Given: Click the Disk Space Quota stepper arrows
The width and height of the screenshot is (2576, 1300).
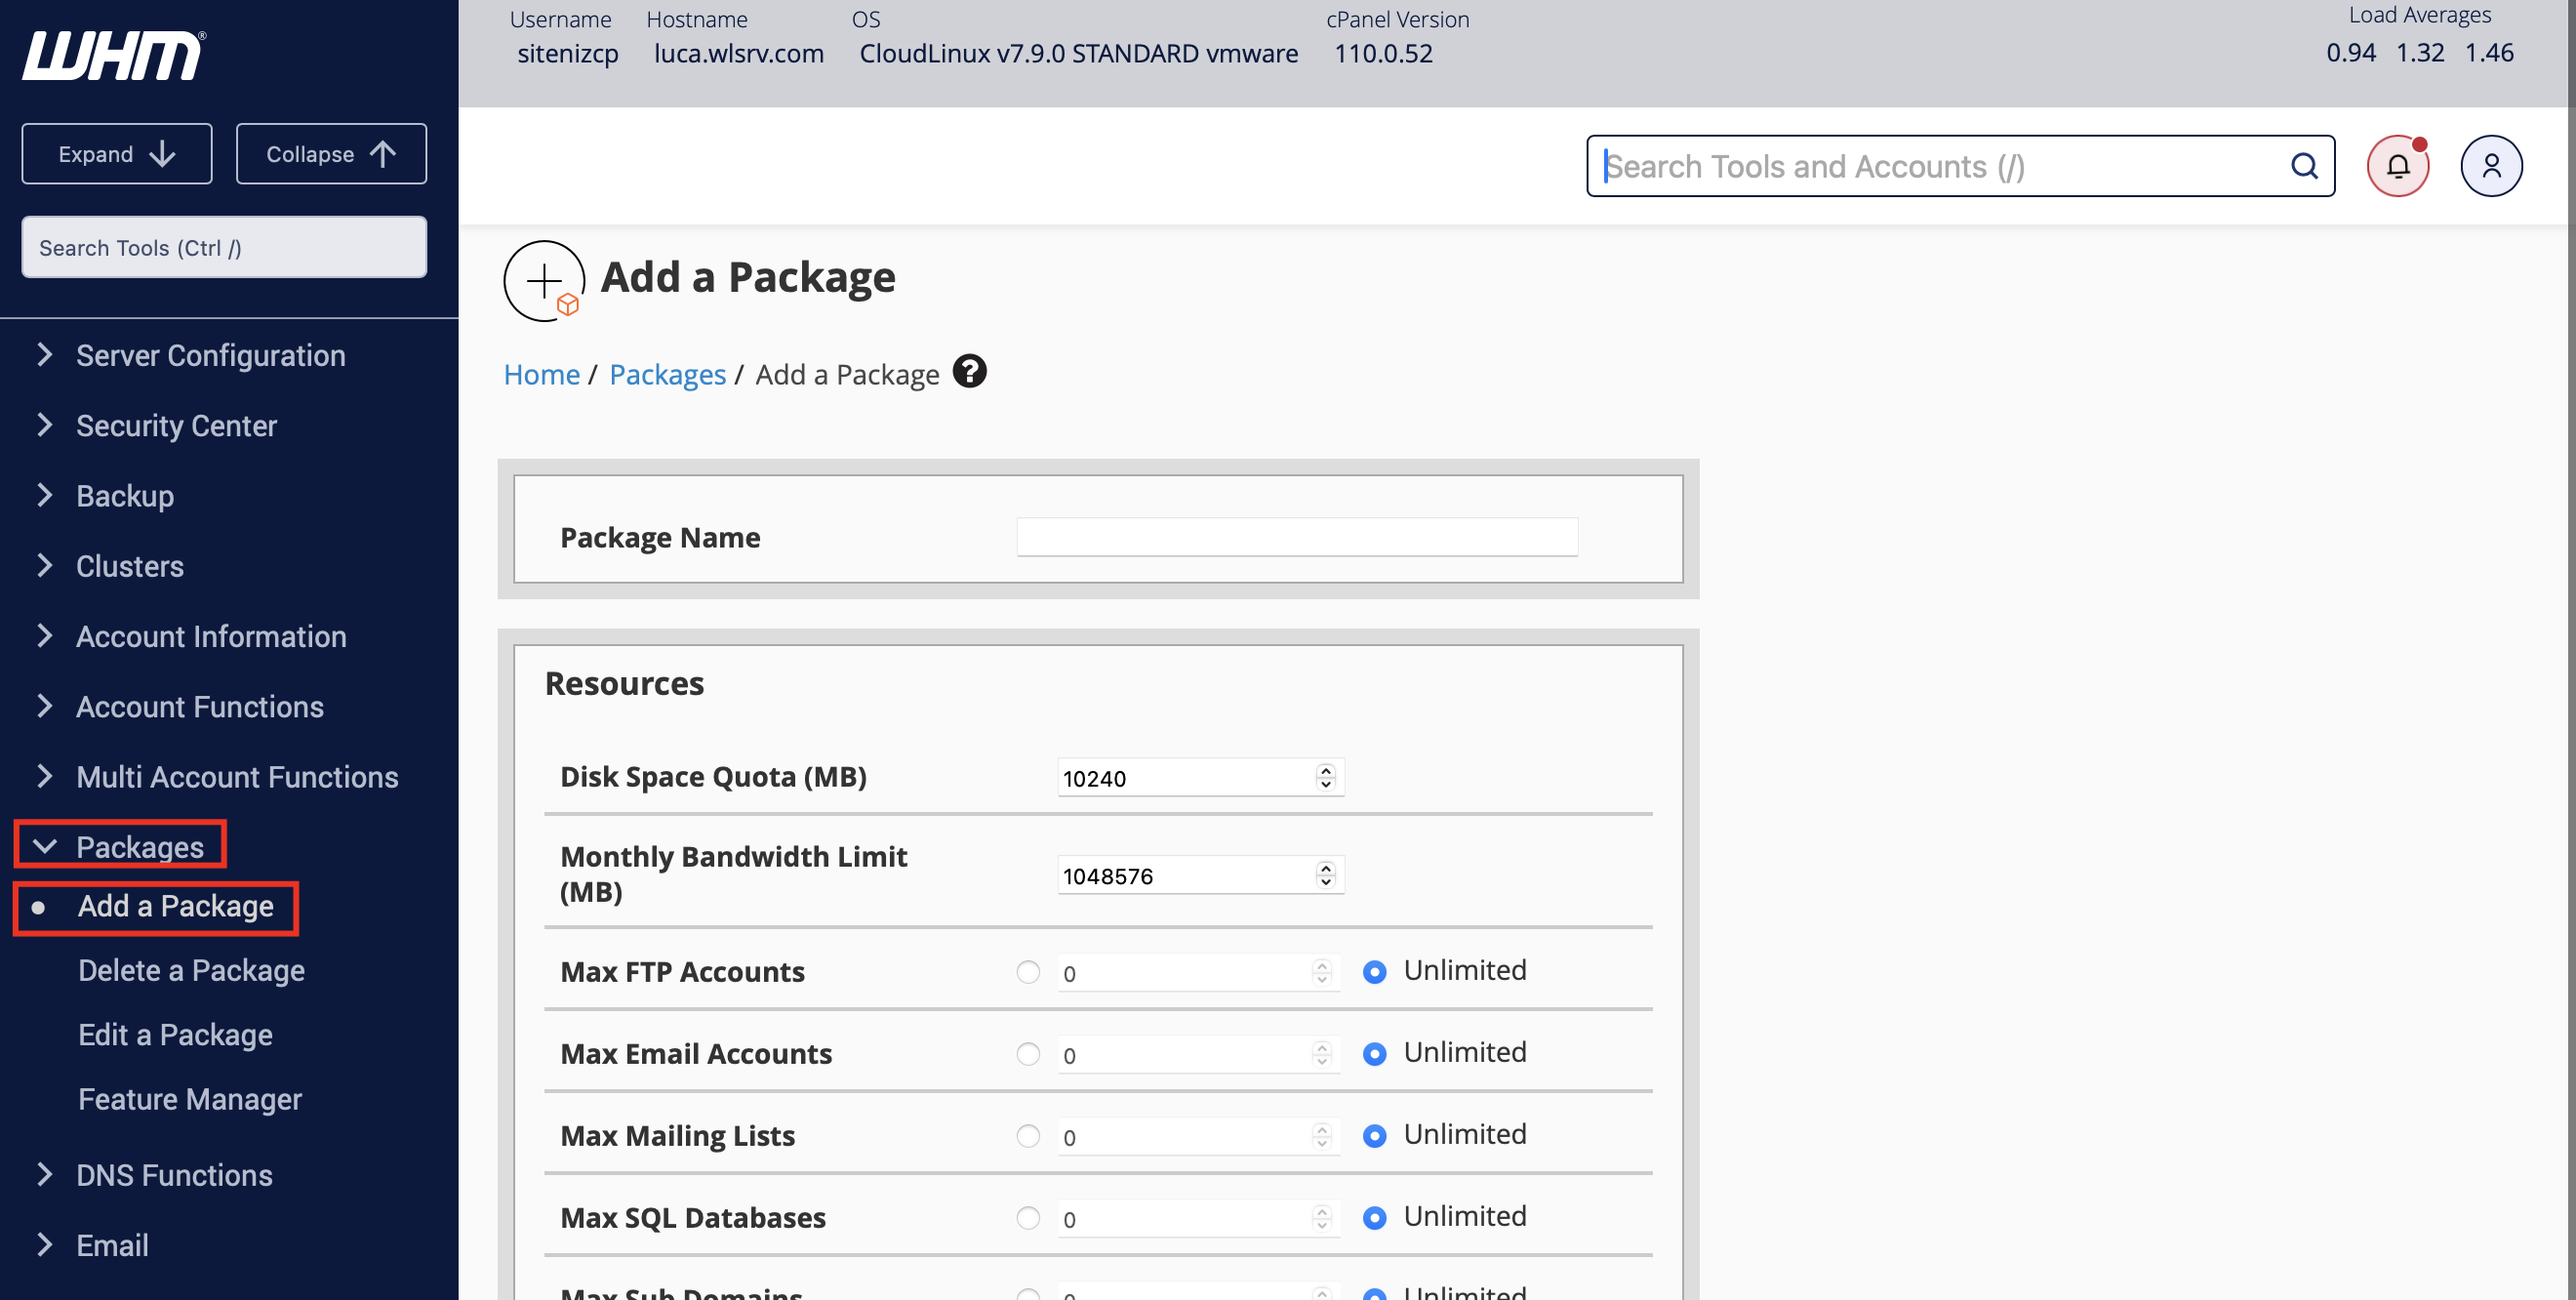Looking at the screenshot, I should point(1325,778).
